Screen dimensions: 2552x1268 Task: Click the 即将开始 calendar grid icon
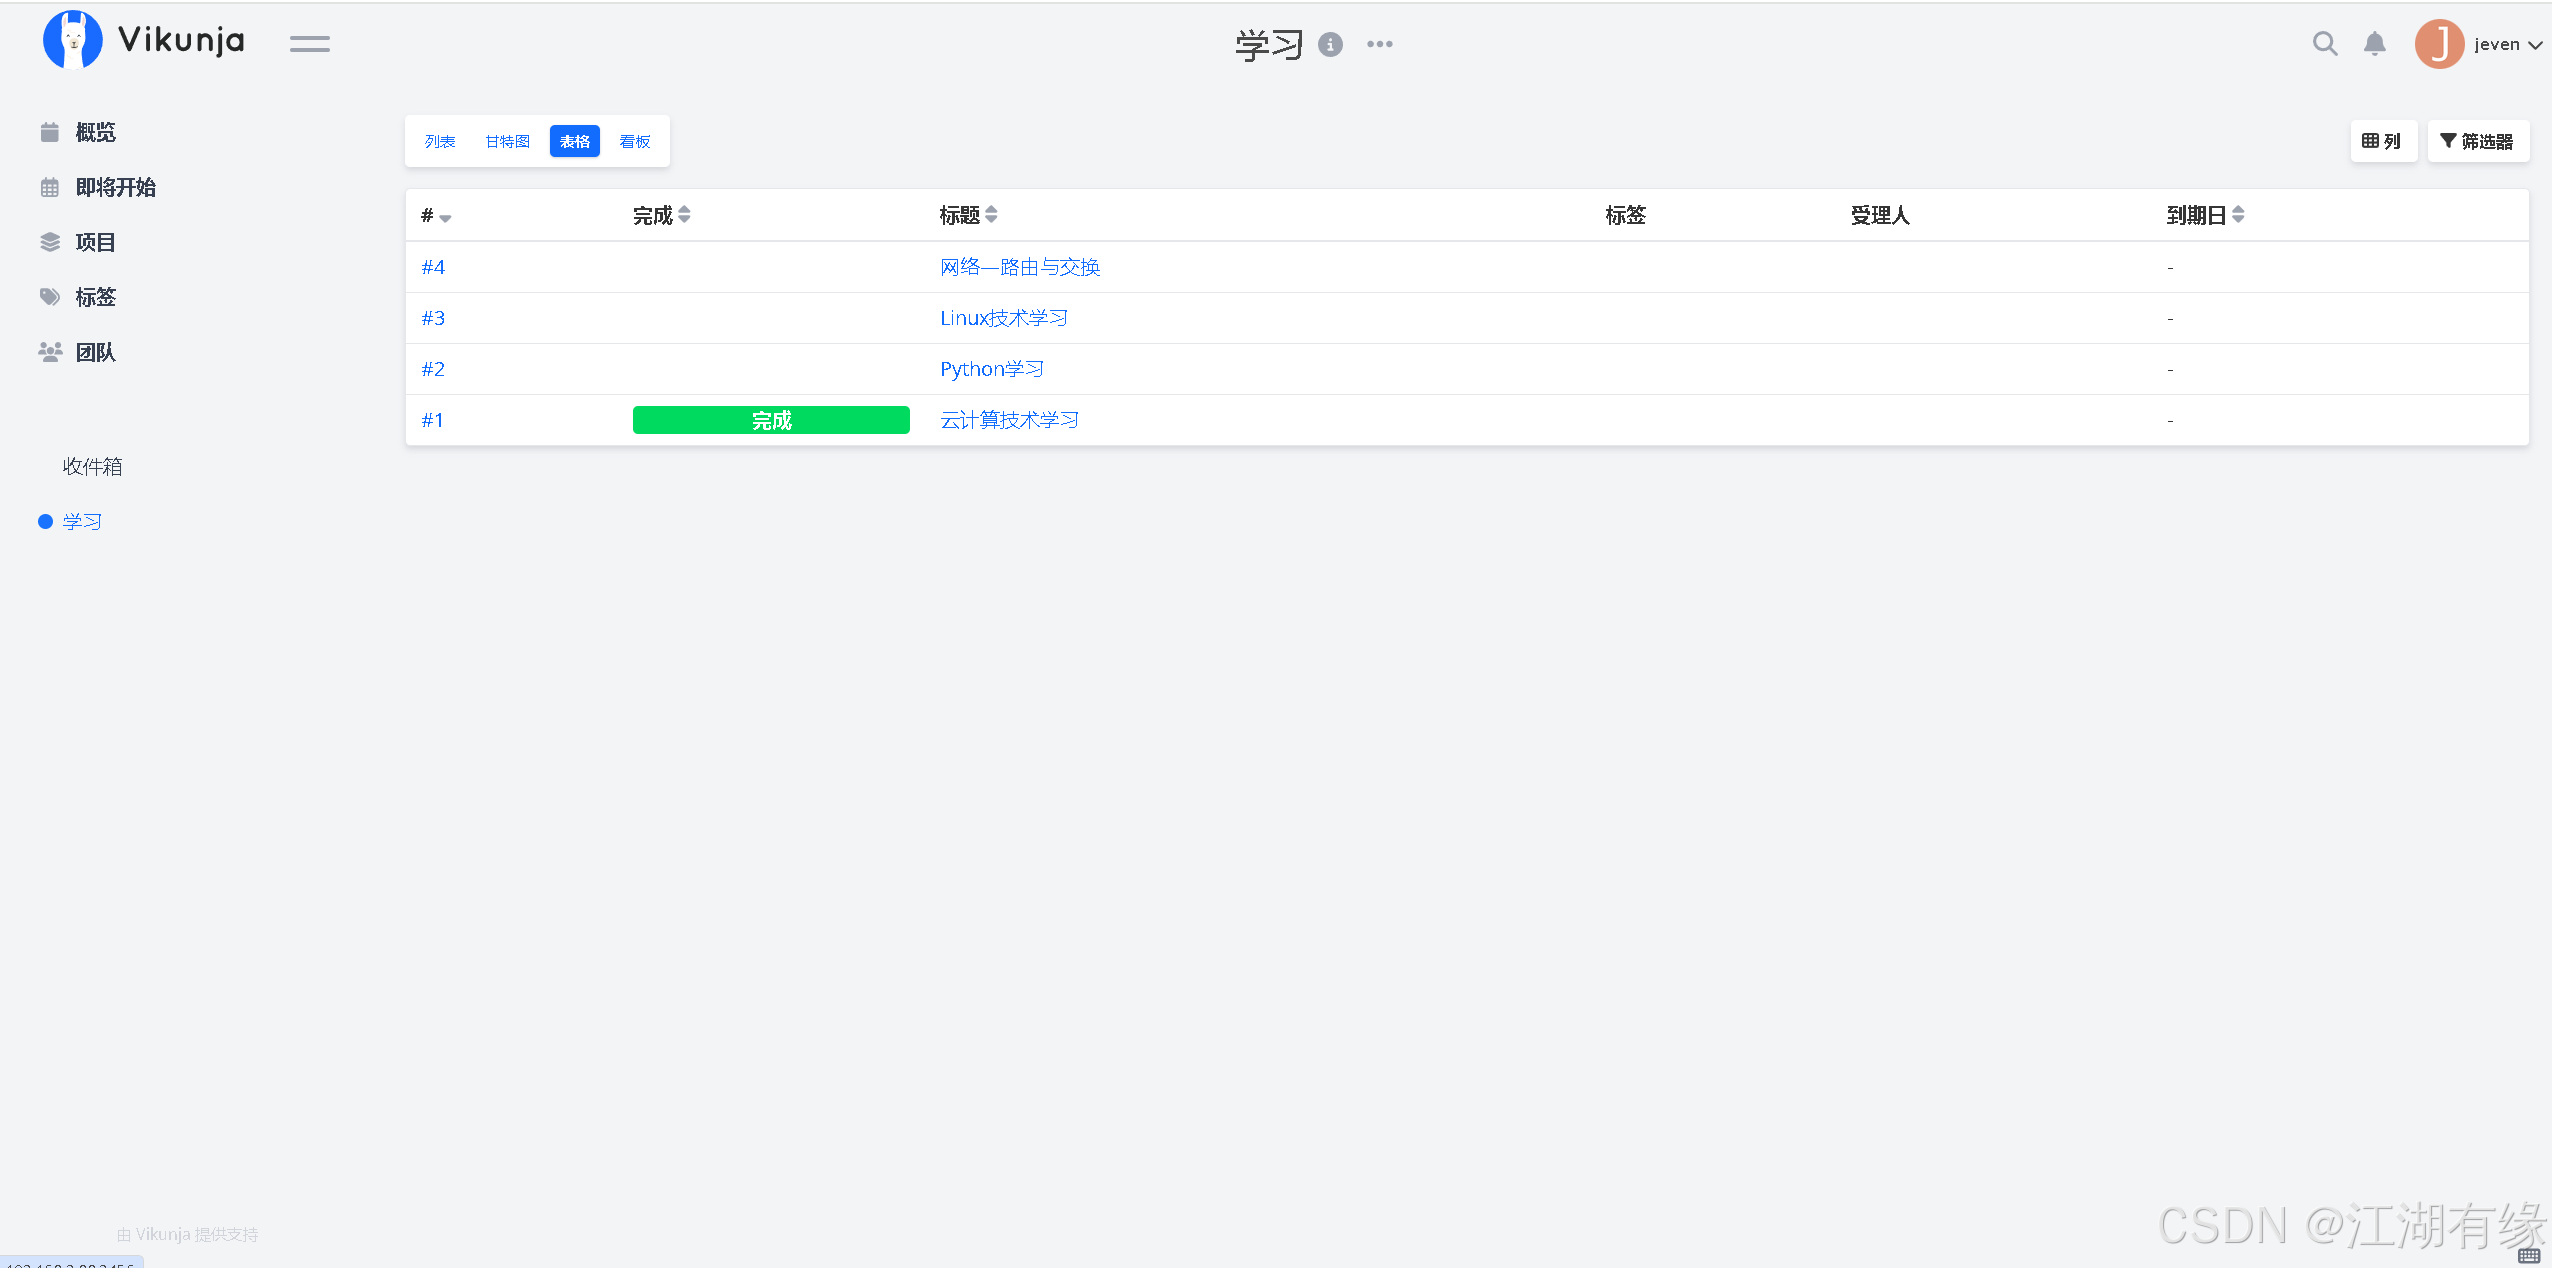coord(49,187)
